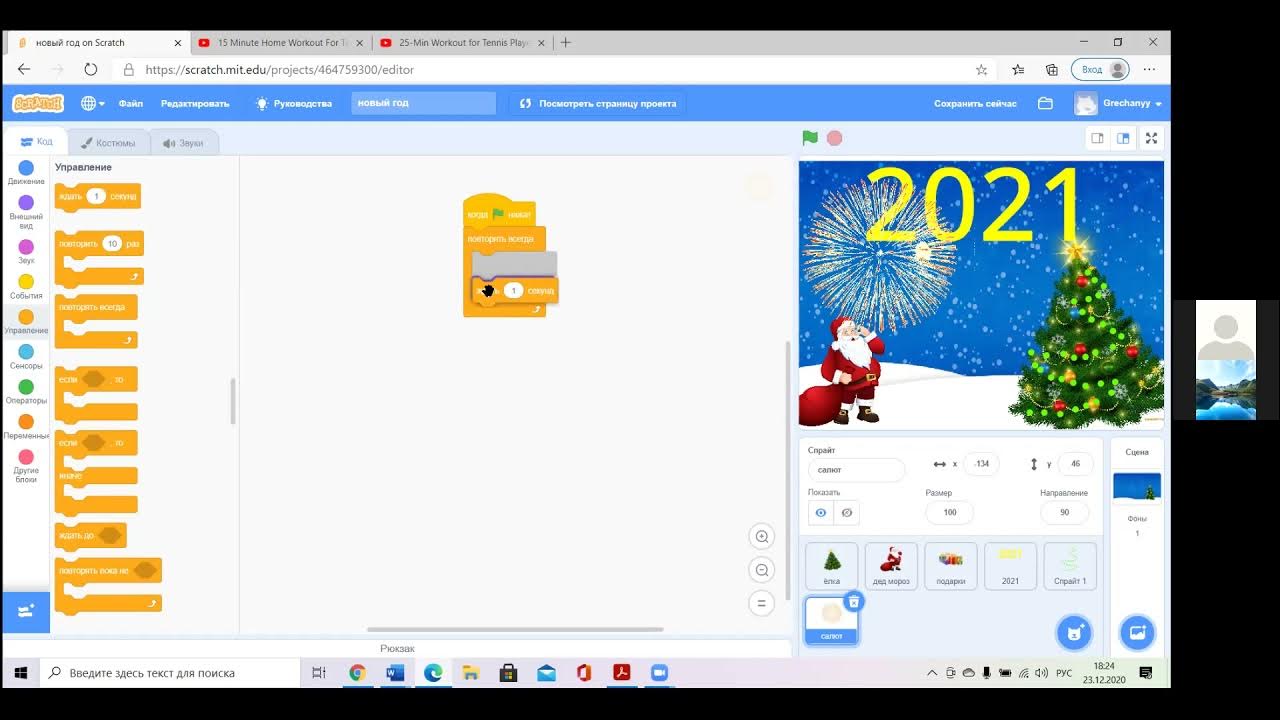1280x720 pixels.
Task: Select the Движение block category
Action: click(26, 173)
